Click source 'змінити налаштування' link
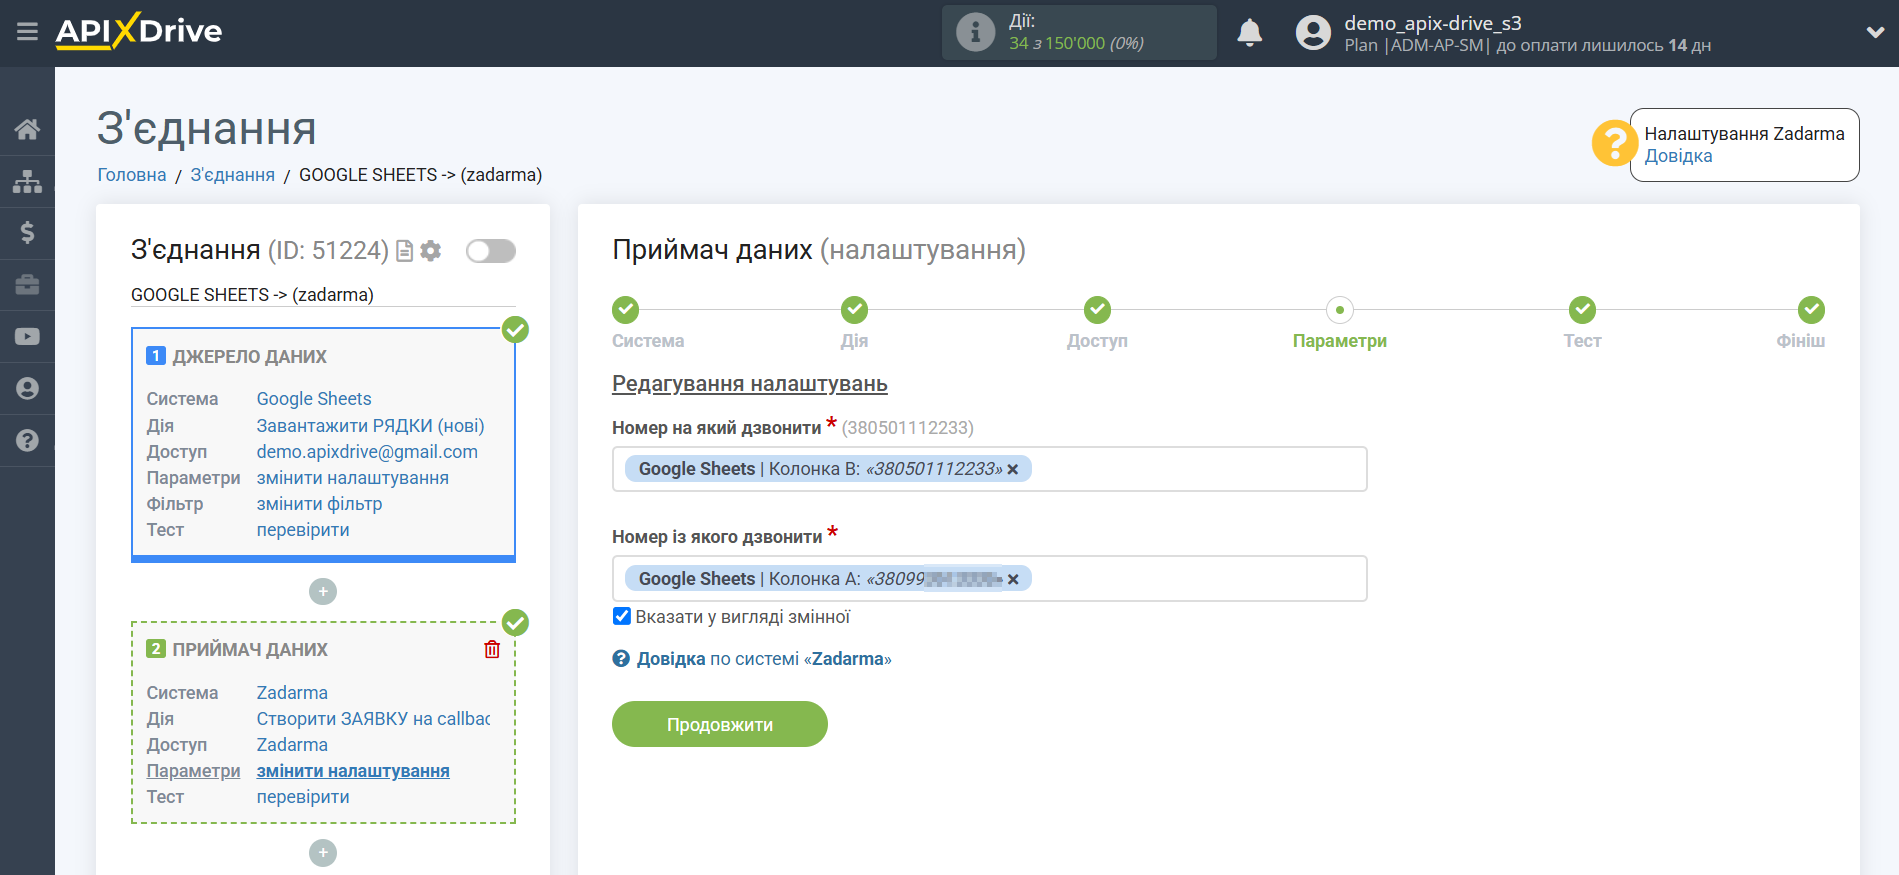This screenshot has width=1899, height=875. tap(353, 478)
